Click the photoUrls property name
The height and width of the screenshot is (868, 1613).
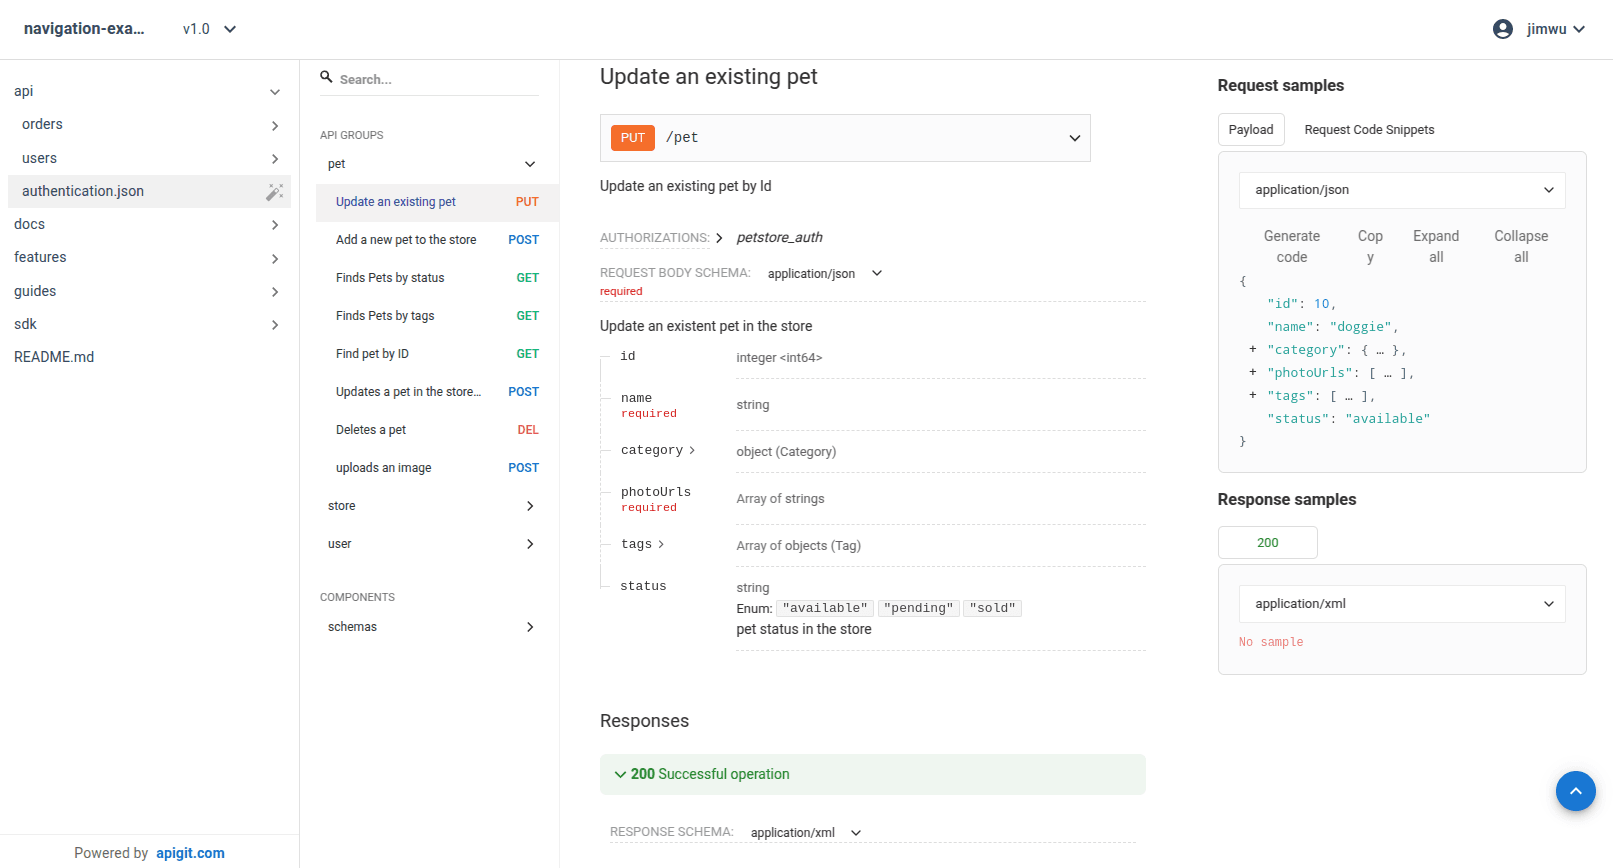(656, 492)
